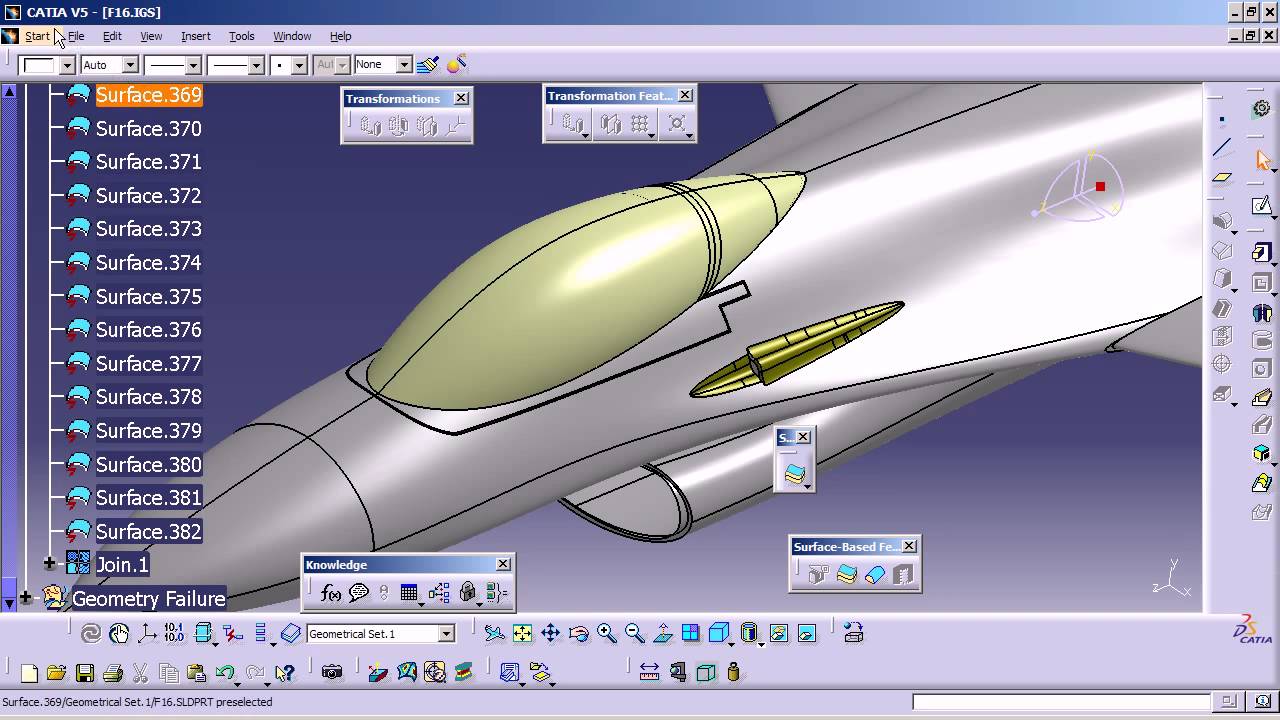
Task: Click the Paste clipboard icon
Action: tap(196, 673)
